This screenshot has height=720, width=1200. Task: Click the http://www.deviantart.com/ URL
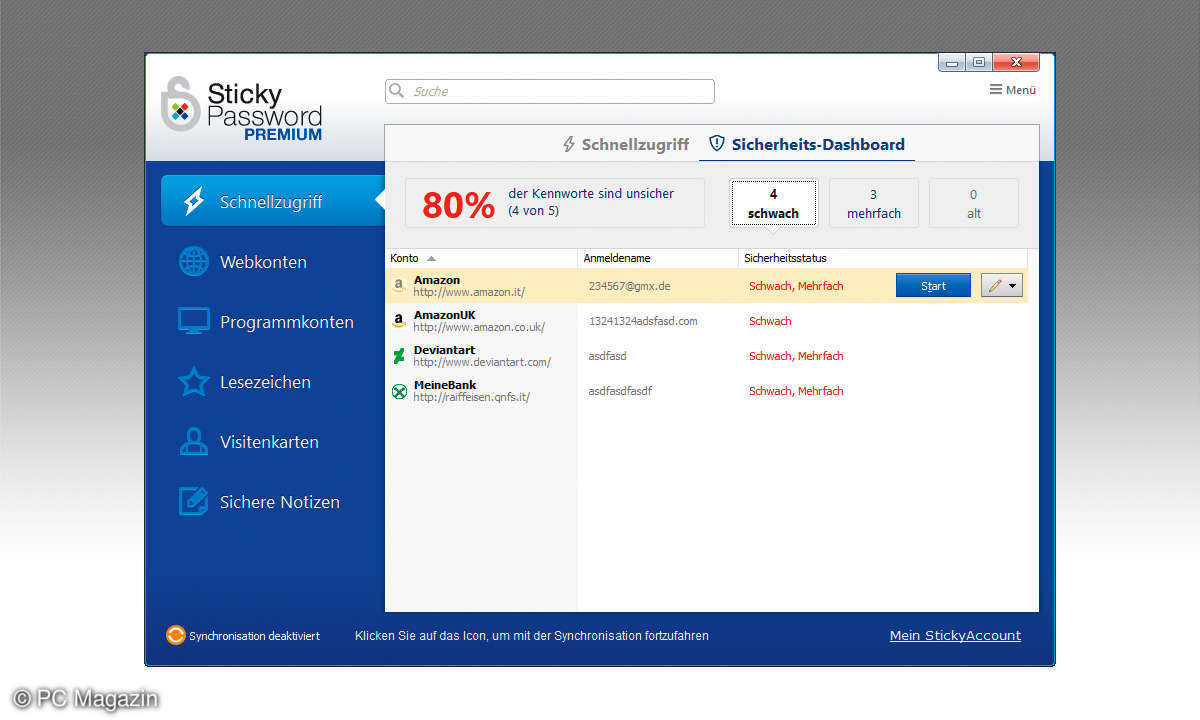tap(482, 362)
